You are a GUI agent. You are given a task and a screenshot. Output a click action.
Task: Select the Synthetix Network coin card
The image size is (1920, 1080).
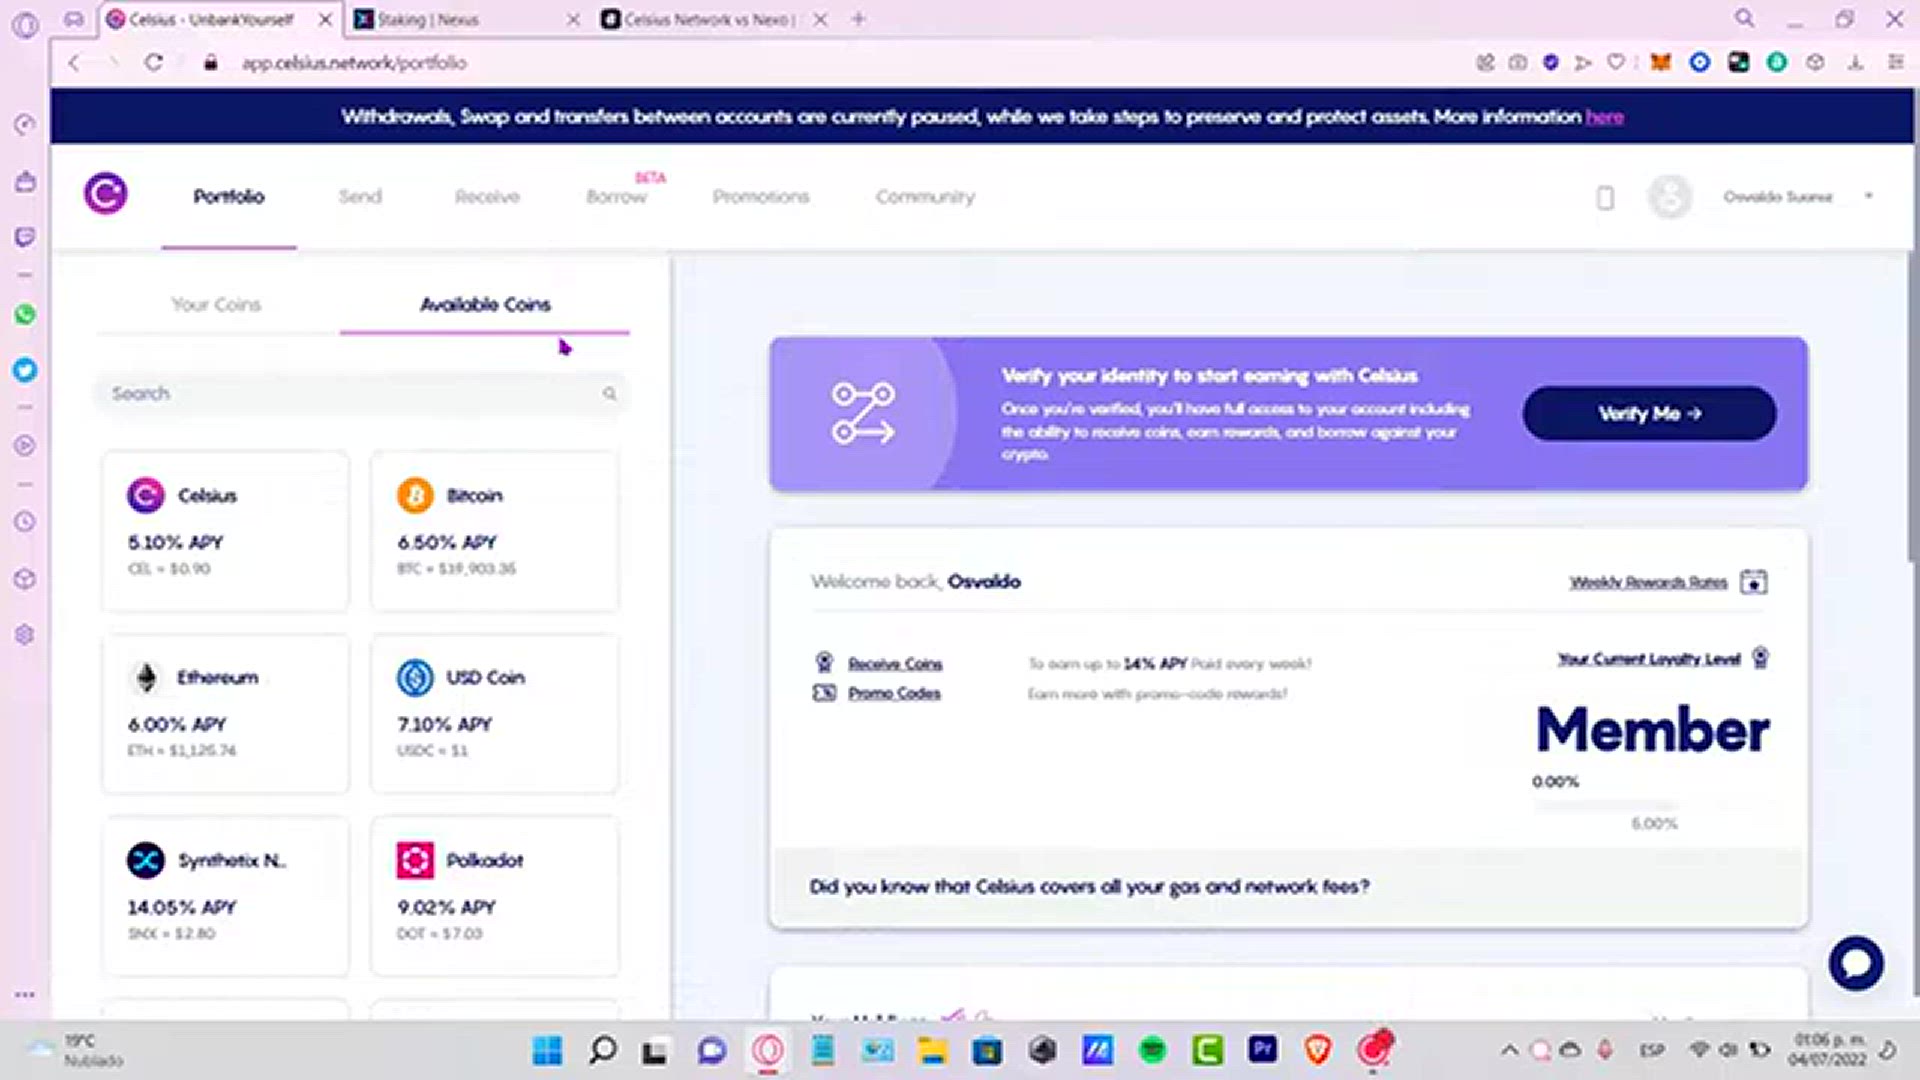point(226,896)
